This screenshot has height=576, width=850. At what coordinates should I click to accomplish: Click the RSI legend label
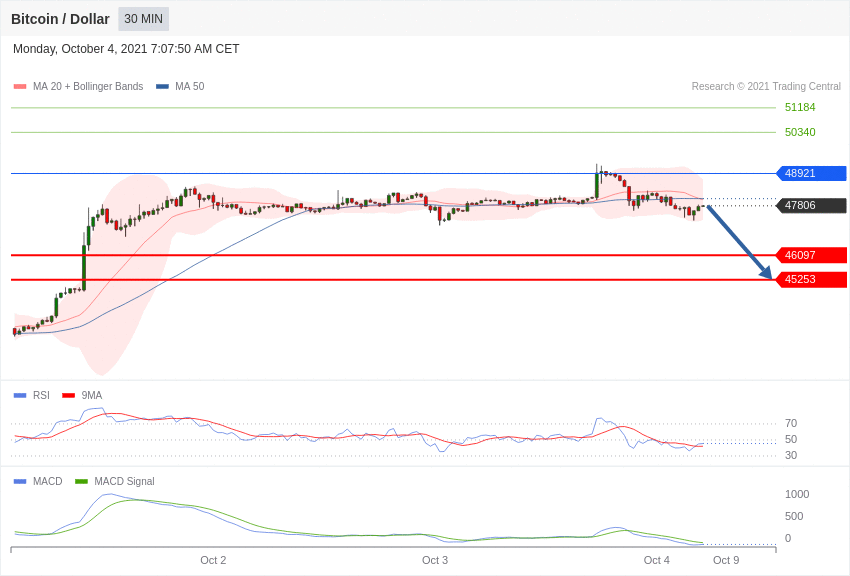41,396
